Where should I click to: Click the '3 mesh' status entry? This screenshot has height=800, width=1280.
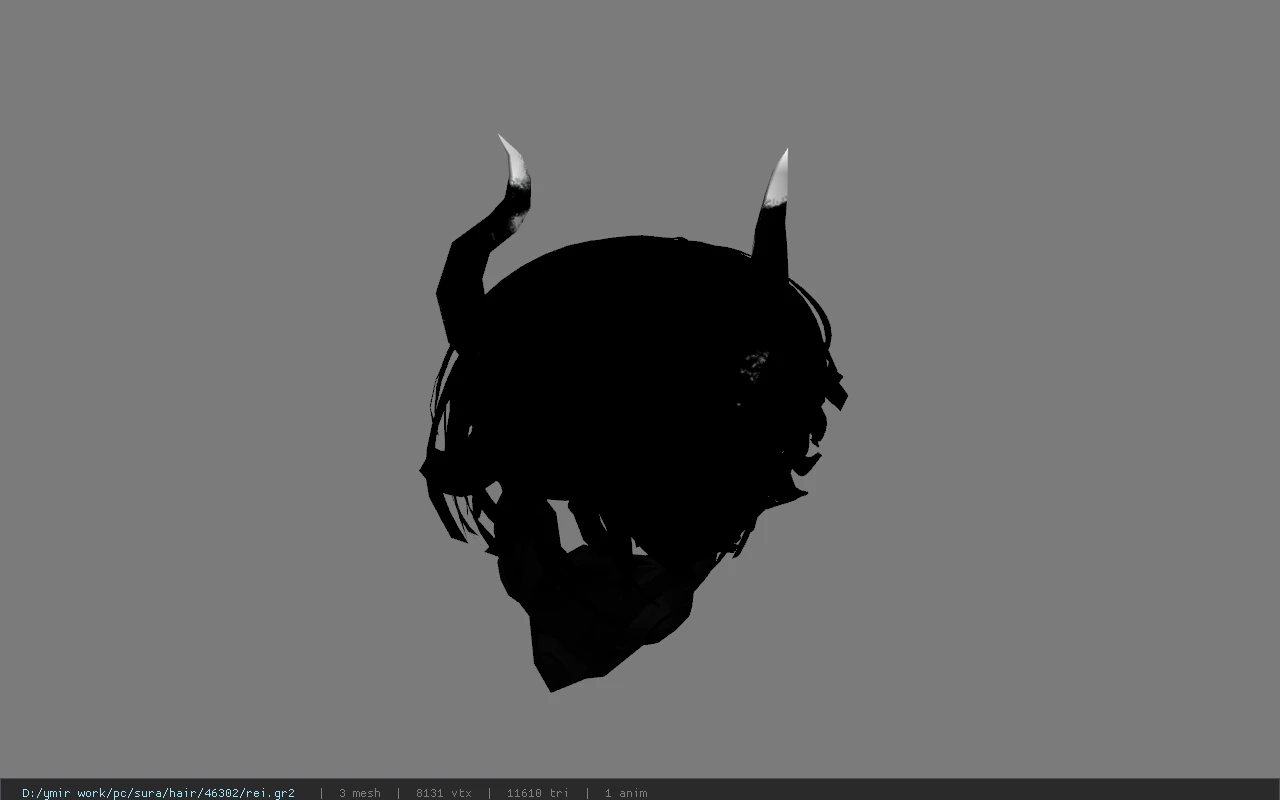[x=360, y=793]
